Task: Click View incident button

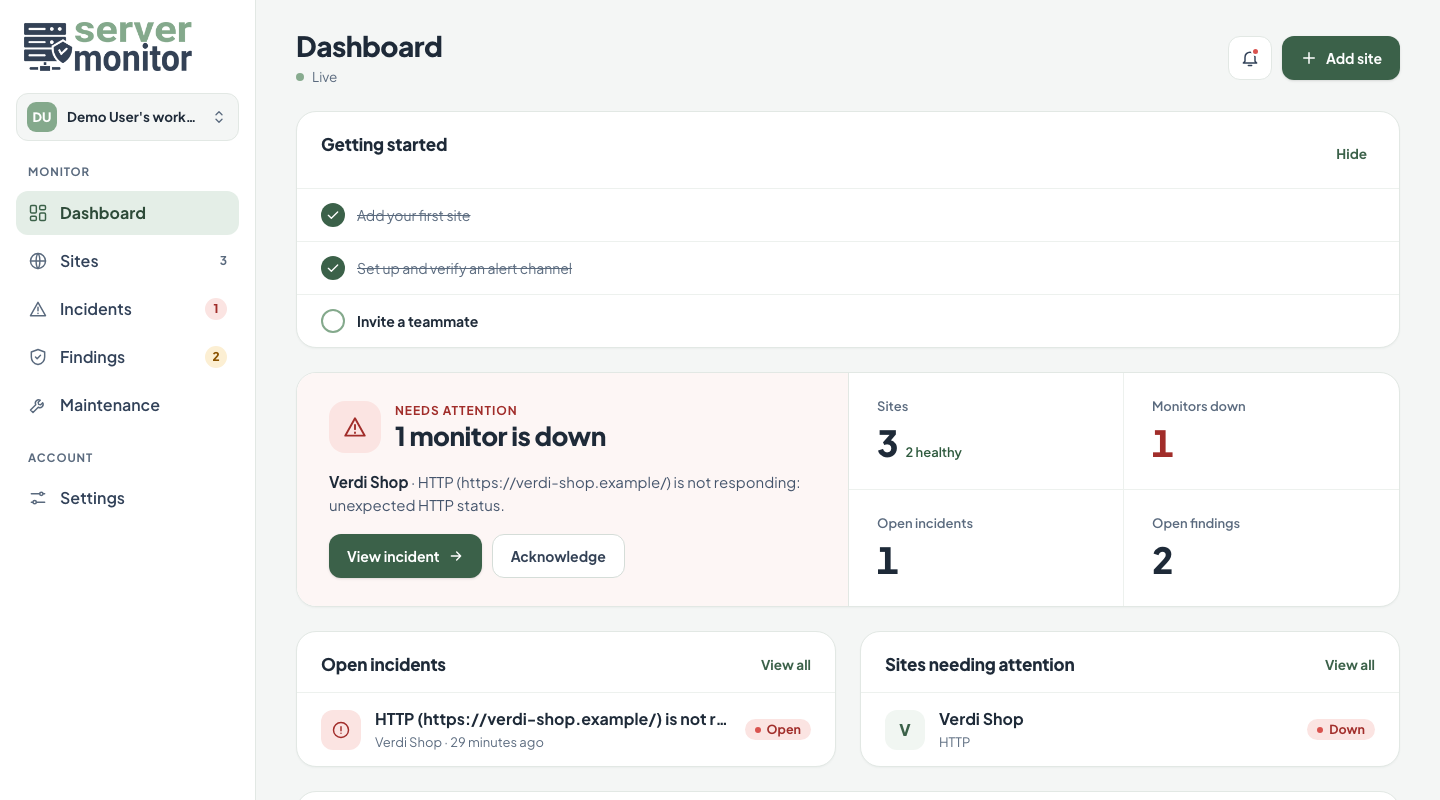Action: point(405,556)
